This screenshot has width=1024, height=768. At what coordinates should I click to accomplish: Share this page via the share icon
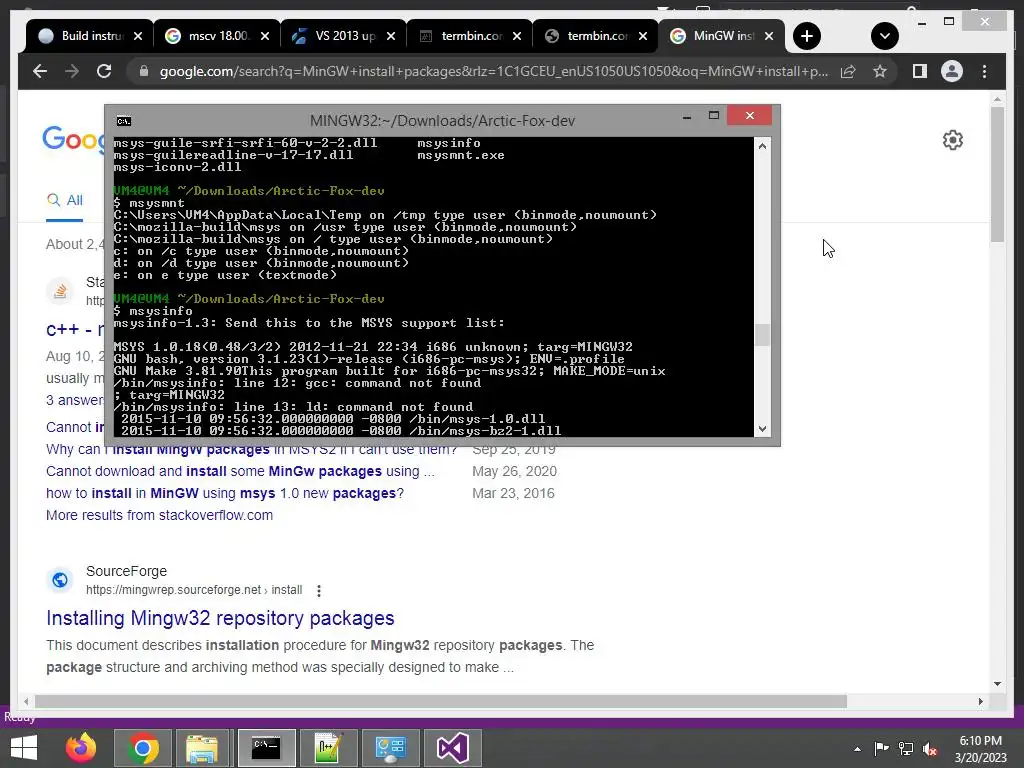coord(848,71)
